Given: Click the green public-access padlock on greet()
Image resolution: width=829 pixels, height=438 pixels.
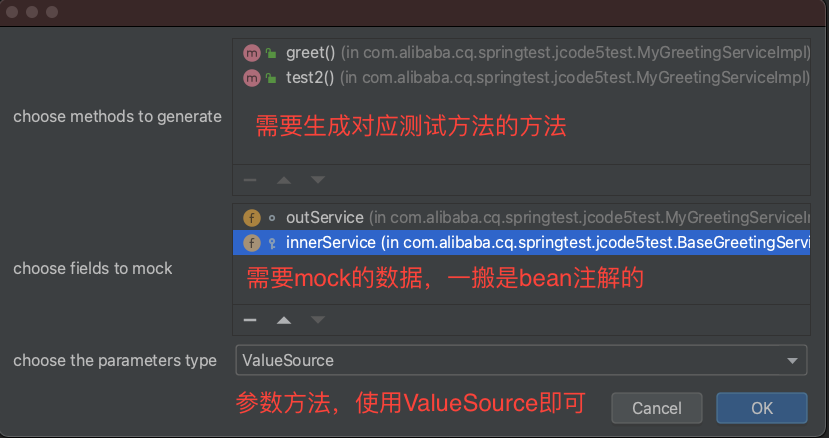Looking at the screenshot, I should pyautogui.click(x=271, y=52).
